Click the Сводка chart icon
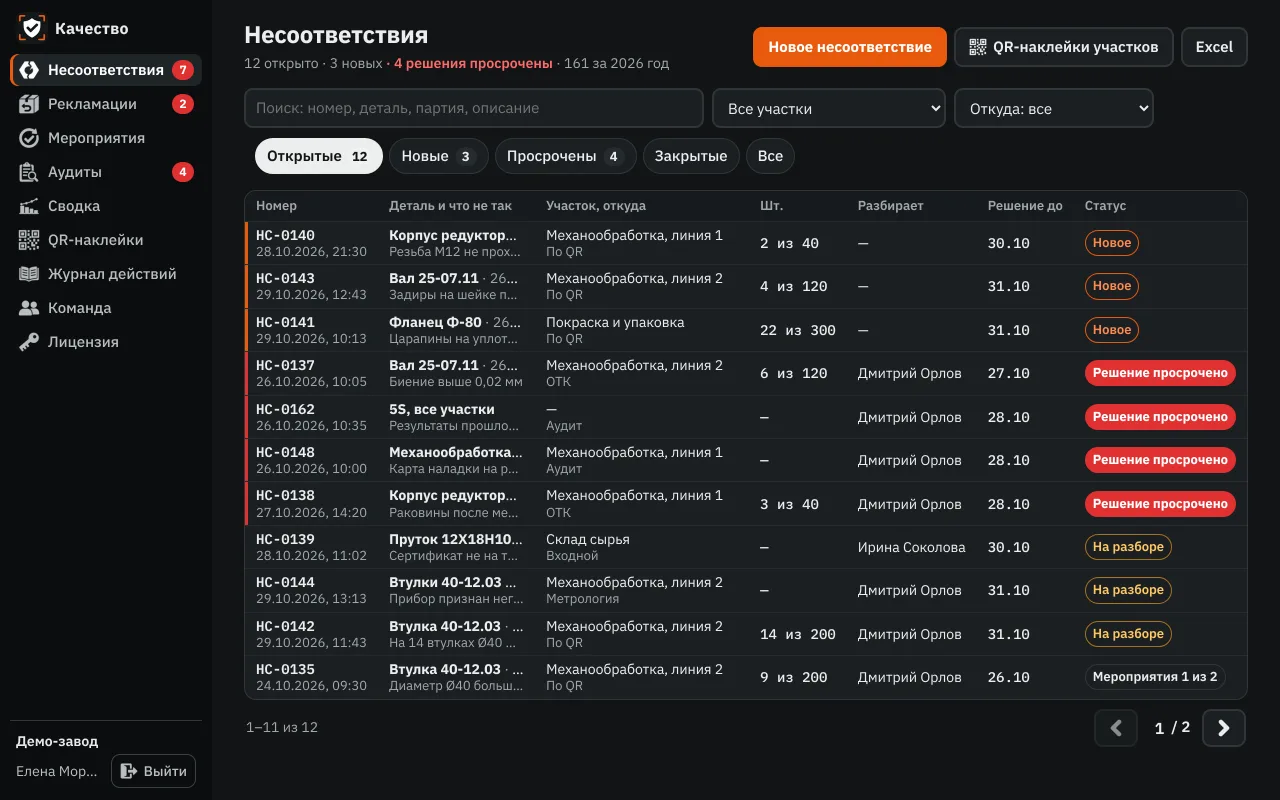Viewport: 1280px width, 800px height. [x=29, y=206]
